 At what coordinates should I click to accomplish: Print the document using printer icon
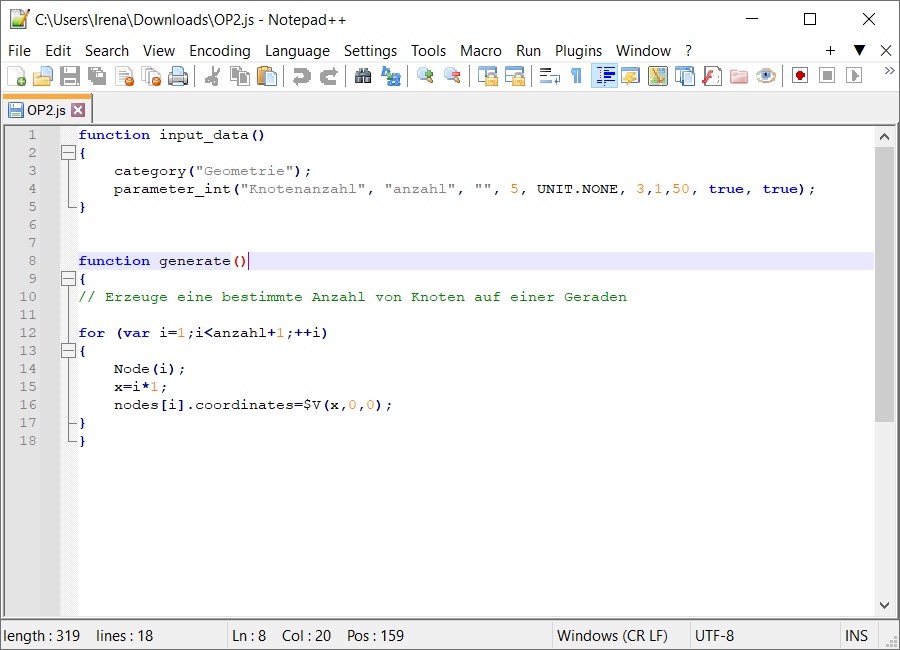pos(178,76)
